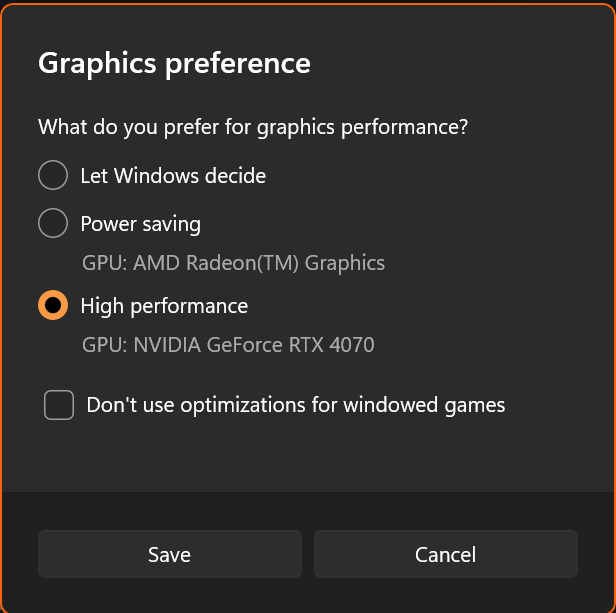
Task: Click the AMD Radeon(TM) Graphics GPU text
Action: [233, 263]
